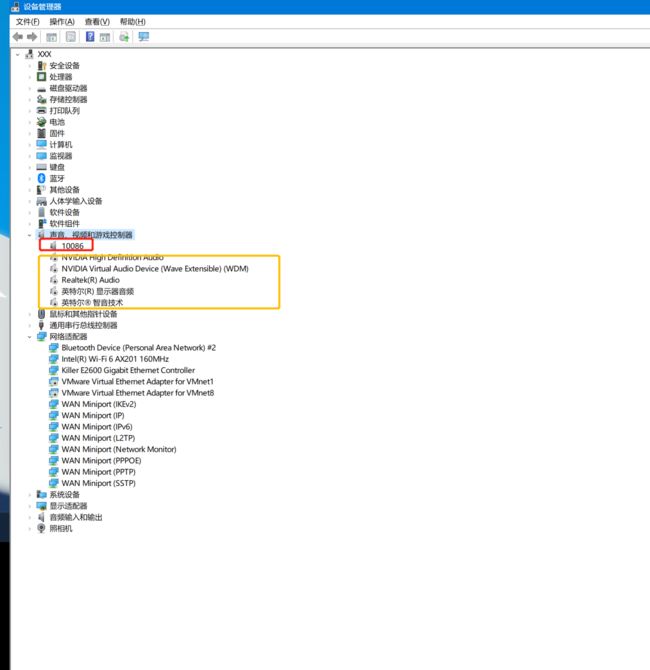Collapse the 网络适配器 network adapters arrow
The width and height of the screenshot is (650, 670).
click(29, 337)
